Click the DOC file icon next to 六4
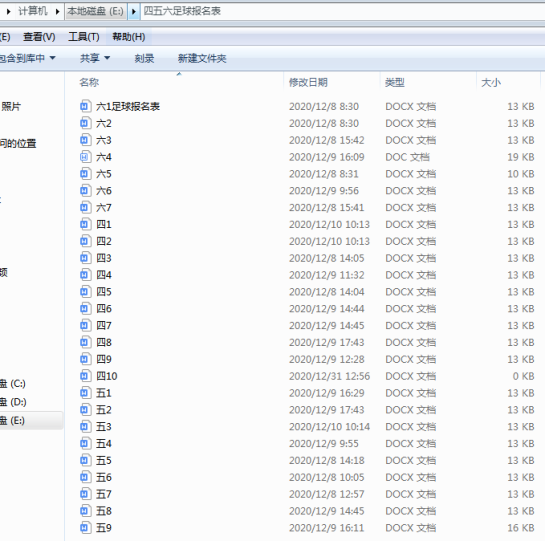Image resolution: width=546 pixels, height=542 pixels. [x=85, y=157]
